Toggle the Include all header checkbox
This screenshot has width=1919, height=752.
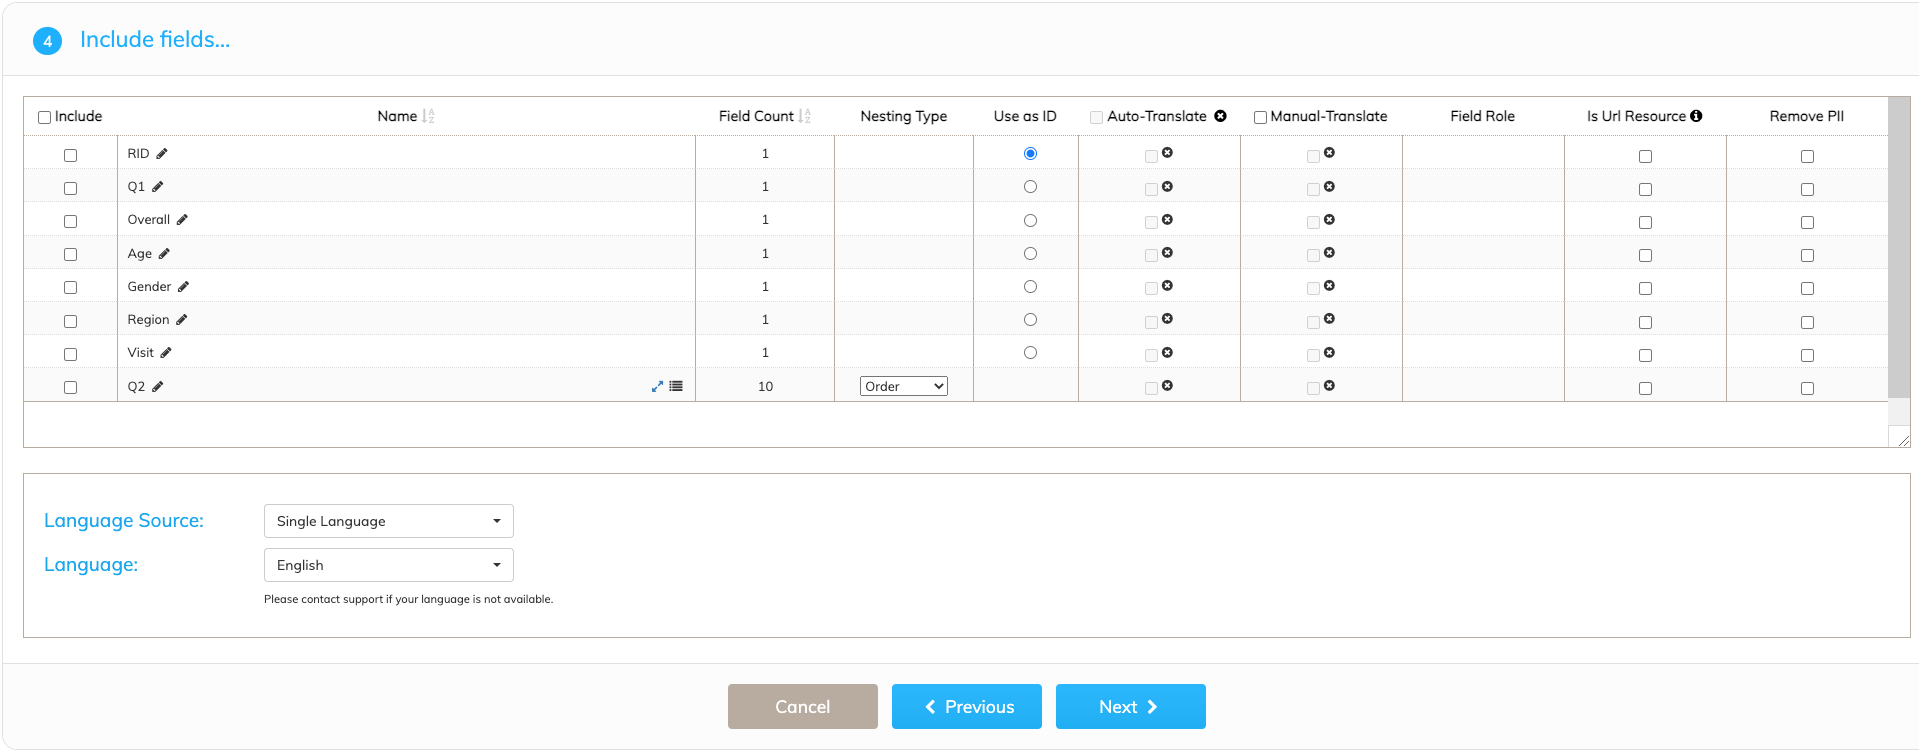tap(44, 117)
